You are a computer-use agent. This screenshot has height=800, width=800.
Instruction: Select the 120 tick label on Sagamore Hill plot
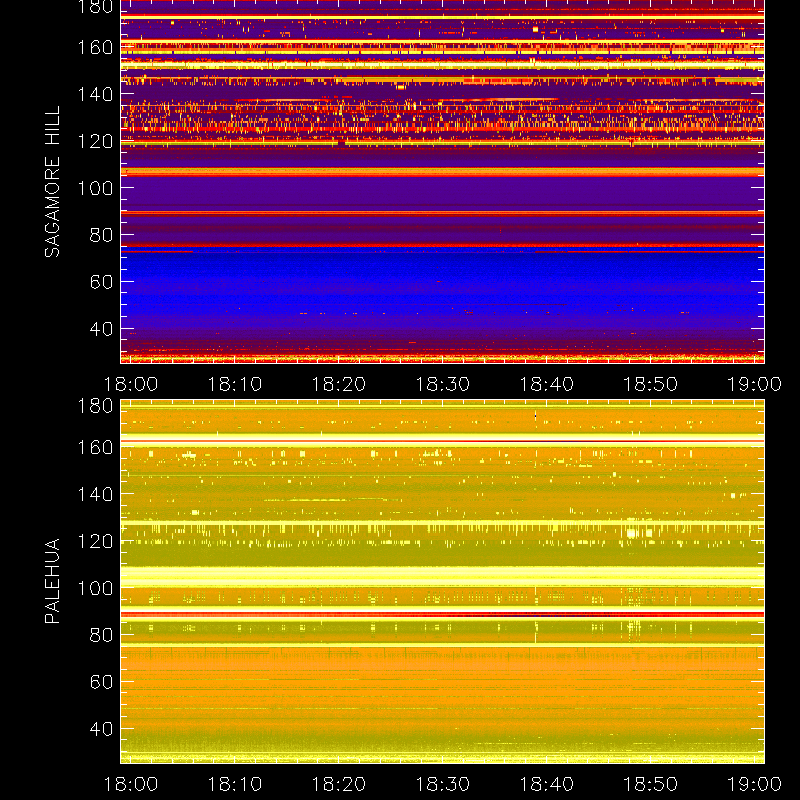[95, 141]
